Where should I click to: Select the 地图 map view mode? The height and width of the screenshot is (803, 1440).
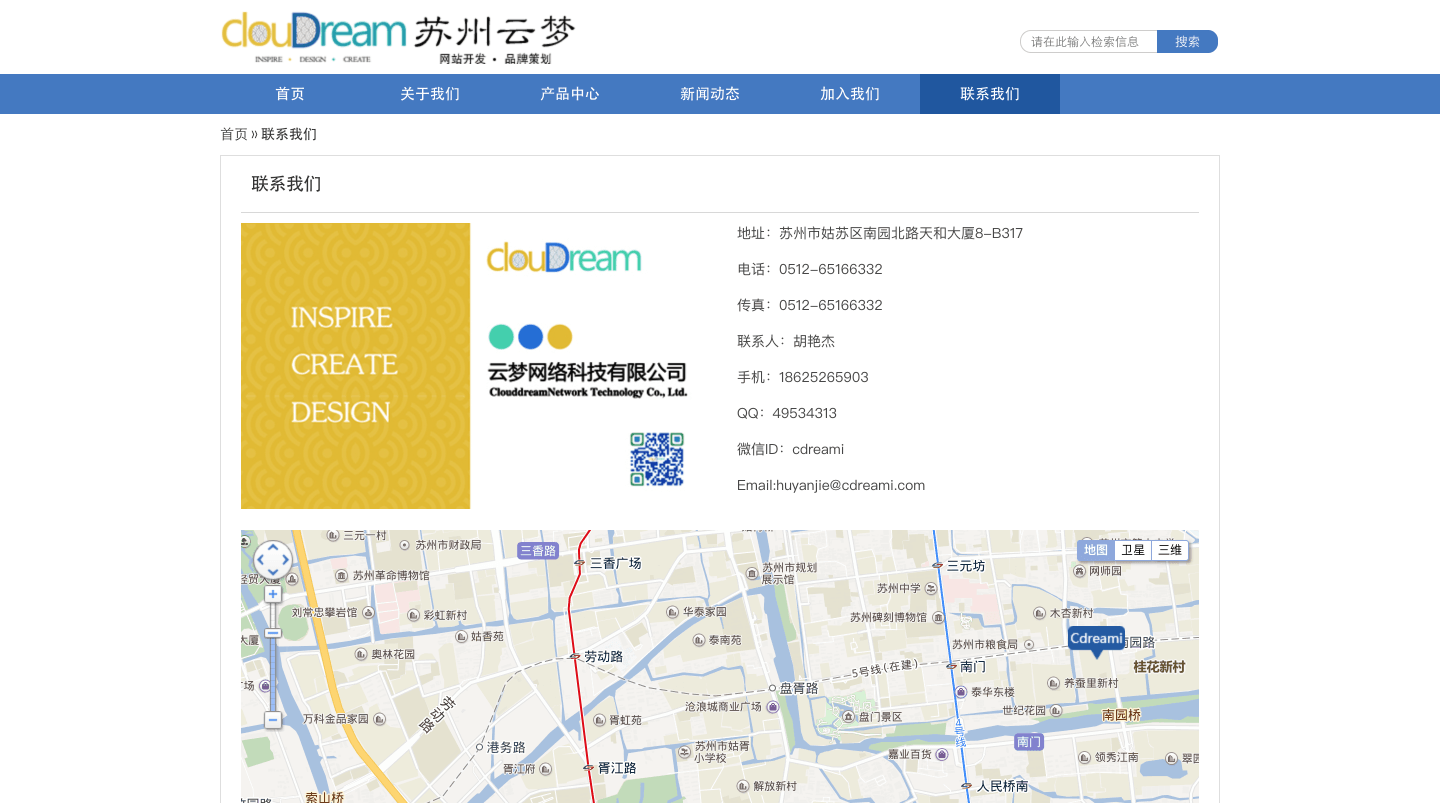coord(1096,550)
